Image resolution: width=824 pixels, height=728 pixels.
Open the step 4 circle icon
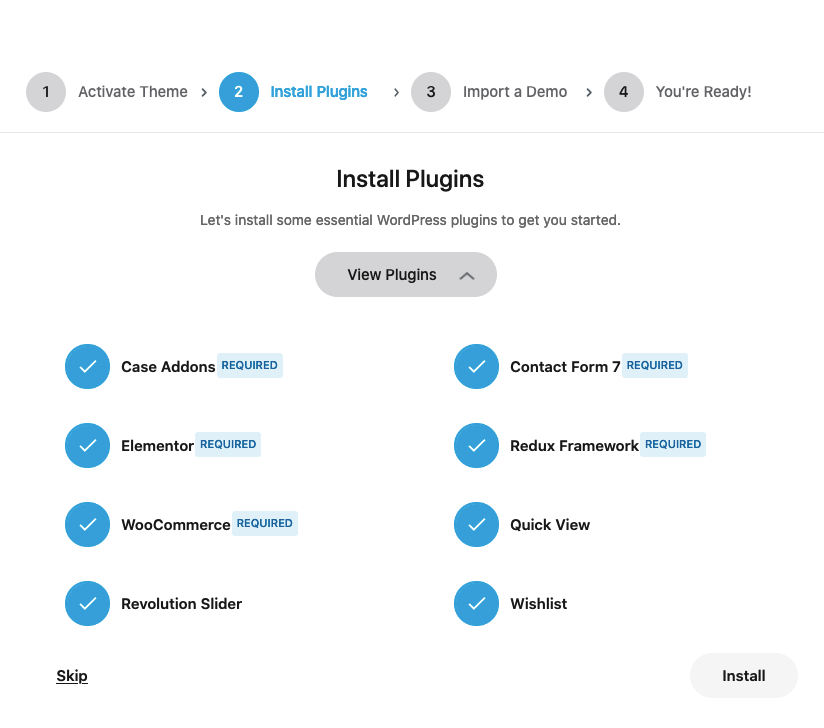tap(624, 91)
